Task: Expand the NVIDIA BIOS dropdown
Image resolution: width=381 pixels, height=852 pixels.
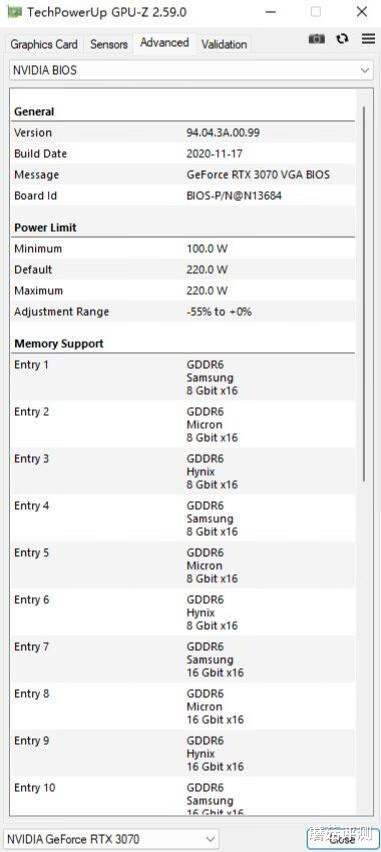Action: (191, 71)
